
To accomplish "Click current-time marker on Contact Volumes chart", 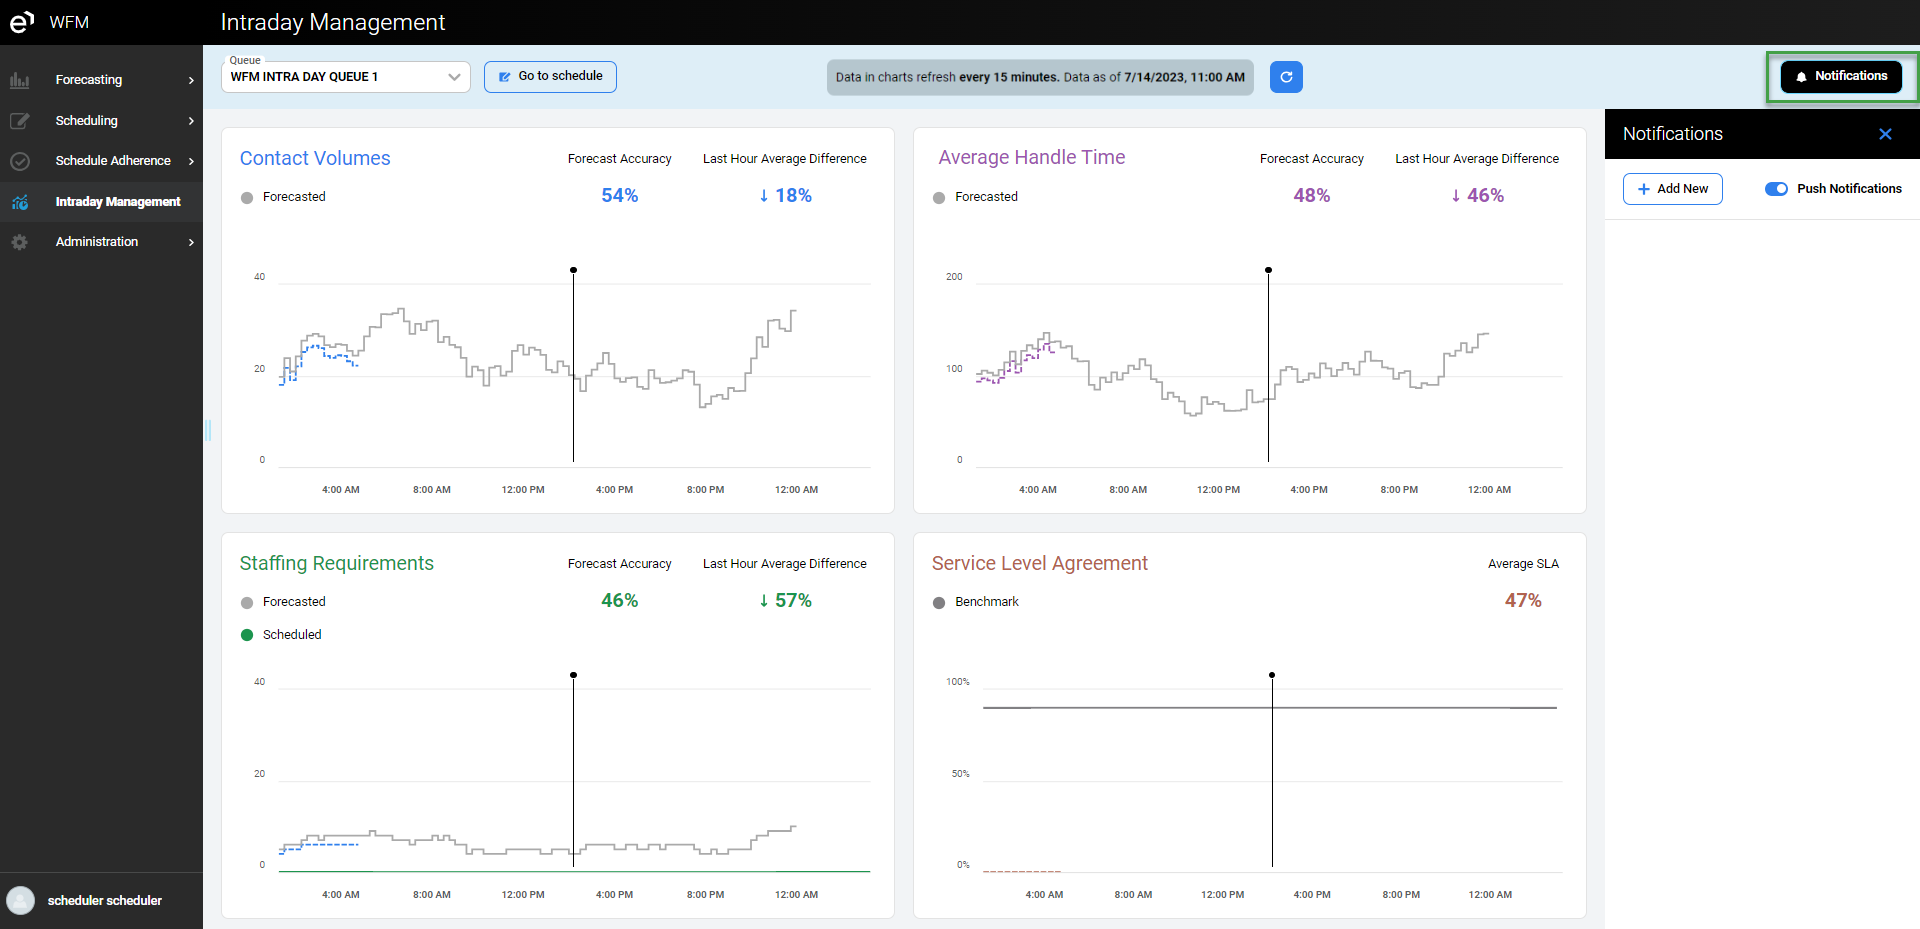I will click(x=573, y=270).
